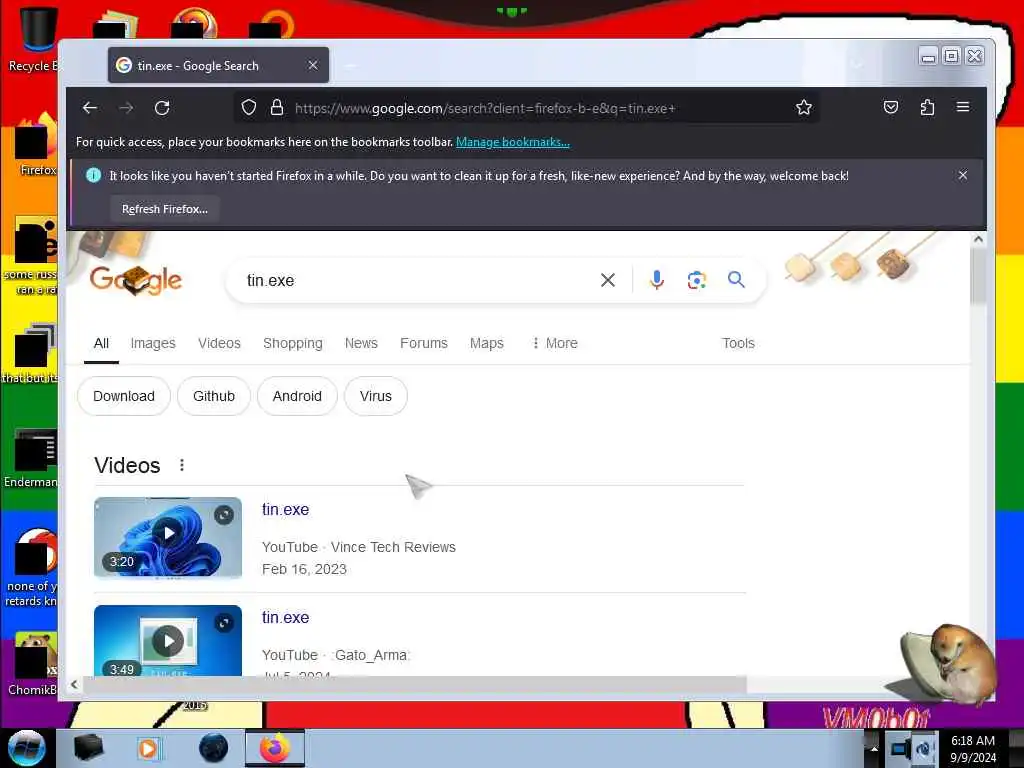Play the 3:49 video thumbnail

pos(168,641)
